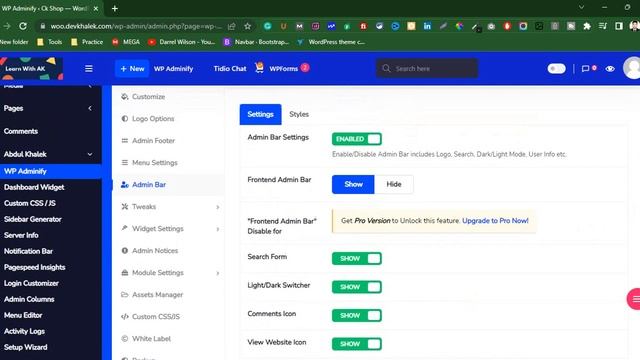Open Dashboard Widget in sidebar
This screenshot has height=360, width=640.
[34, 187]
